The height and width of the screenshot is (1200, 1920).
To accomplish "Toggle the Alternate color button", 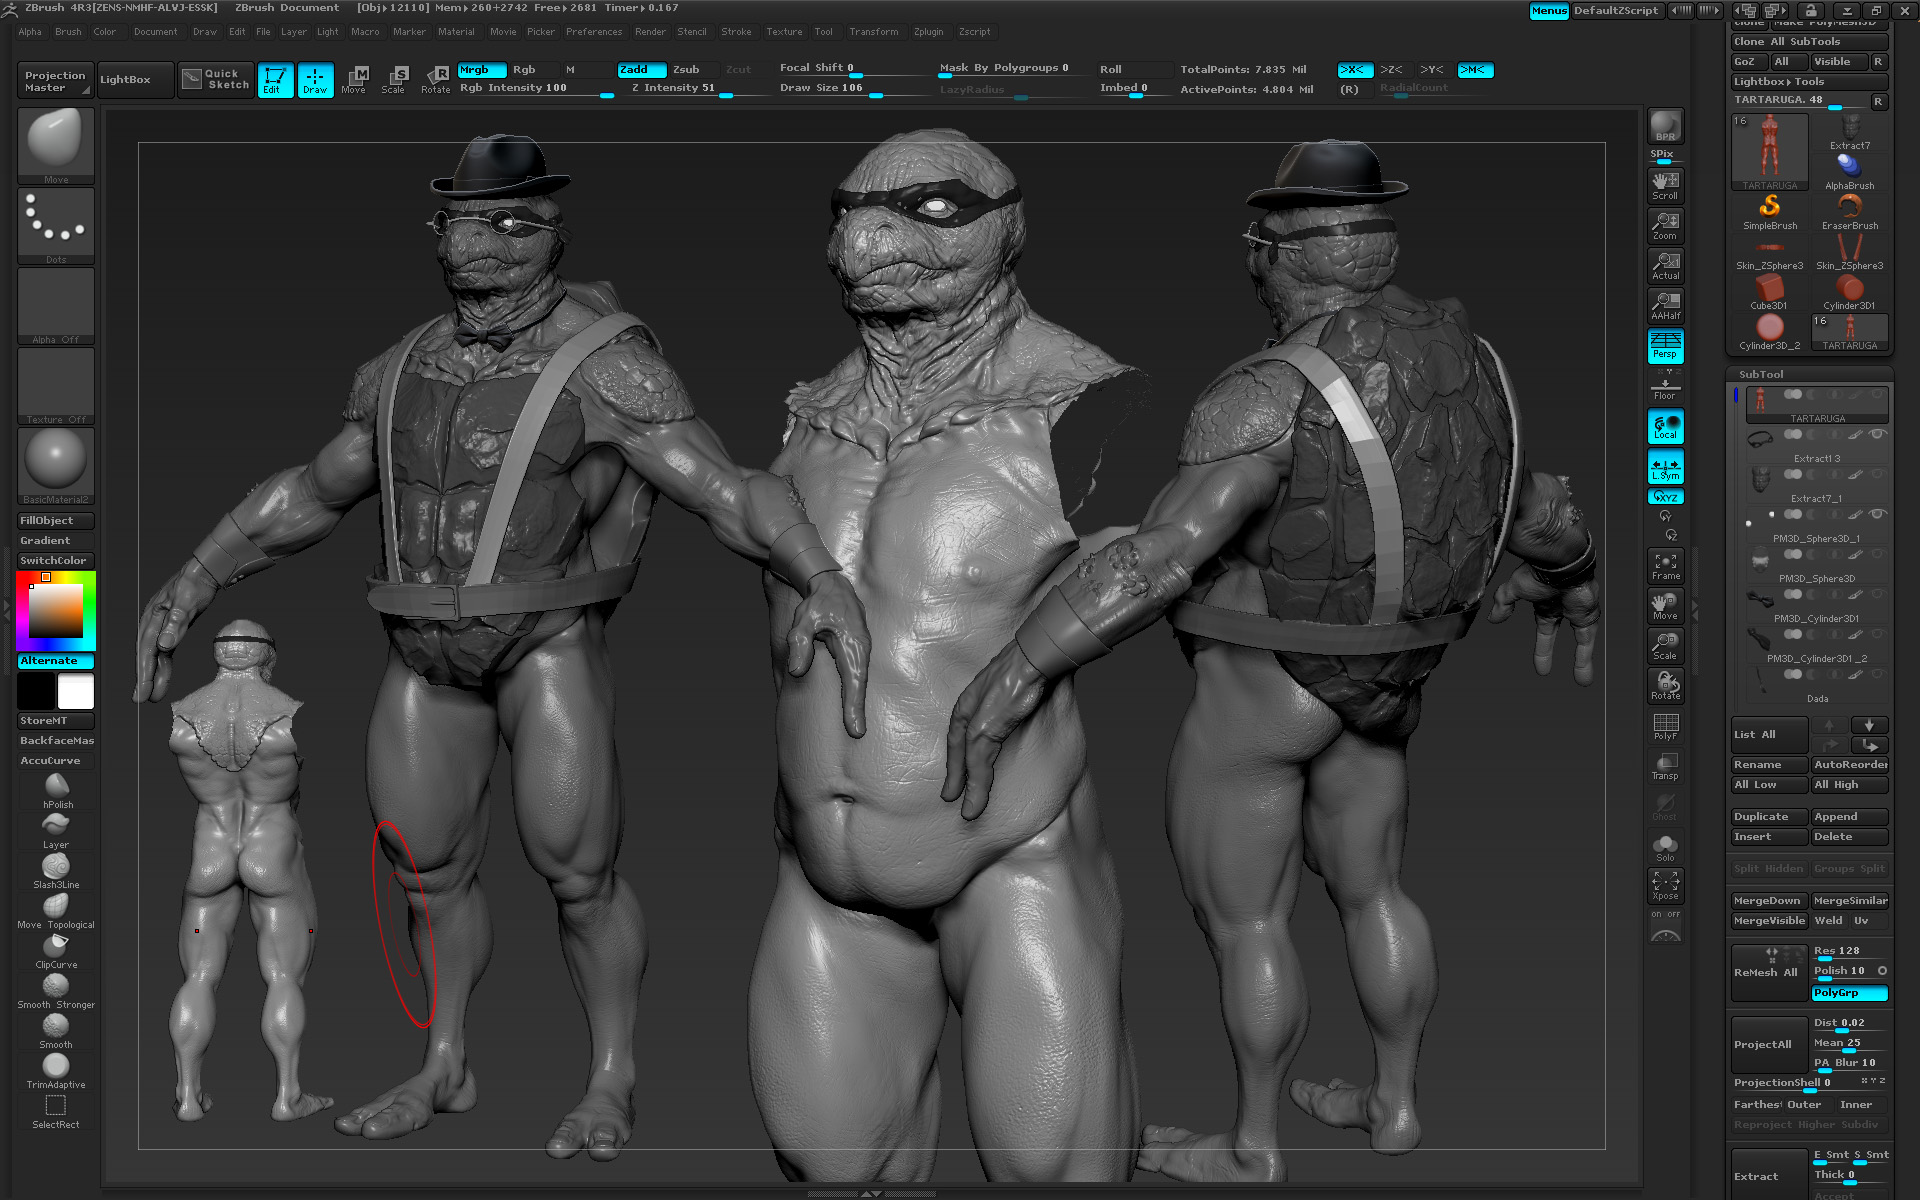I will (x=56, y=661).
